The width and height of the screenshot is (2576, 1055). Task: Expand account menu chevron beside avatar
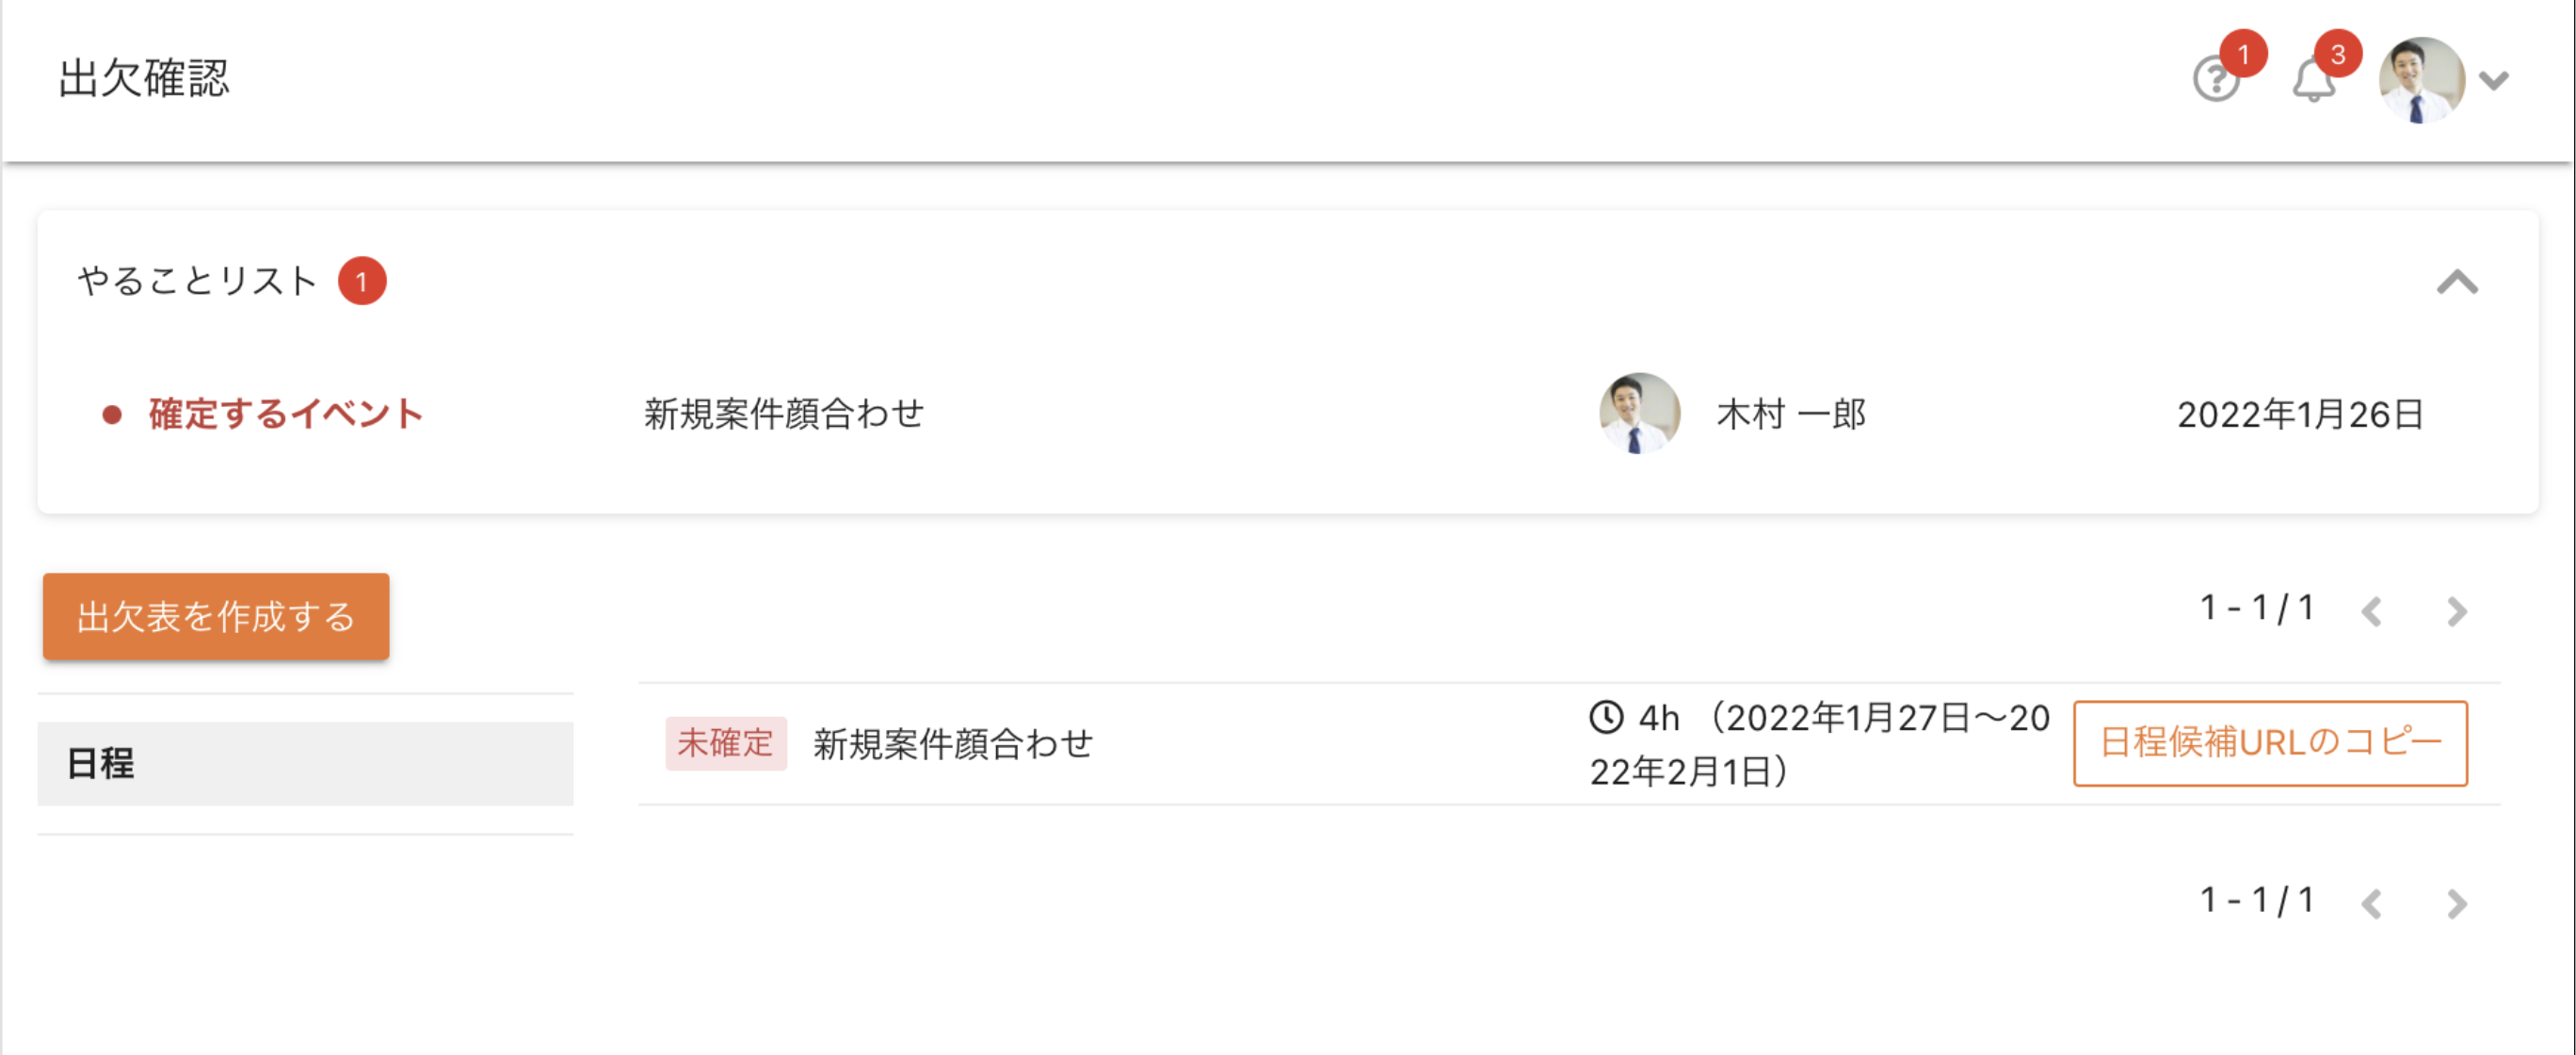click(x=2494, y=80)
